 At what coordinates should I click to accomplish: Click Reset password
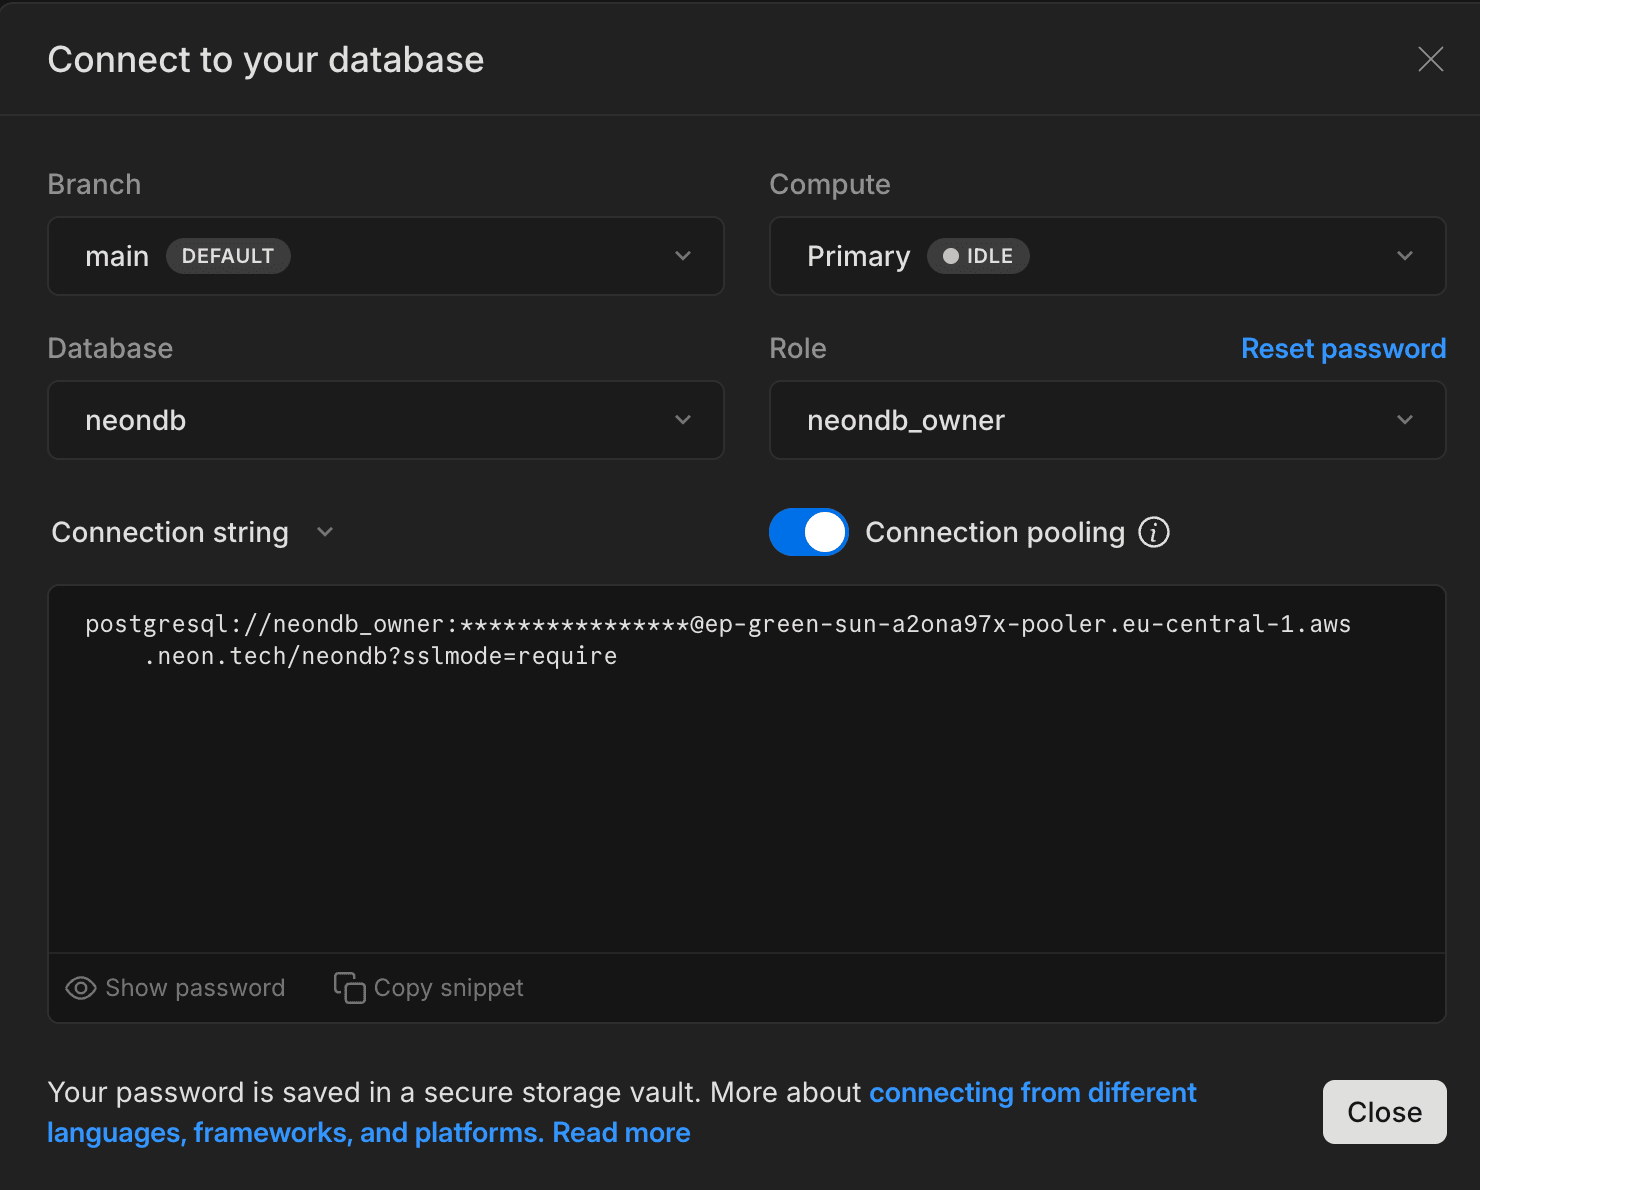1343,348
